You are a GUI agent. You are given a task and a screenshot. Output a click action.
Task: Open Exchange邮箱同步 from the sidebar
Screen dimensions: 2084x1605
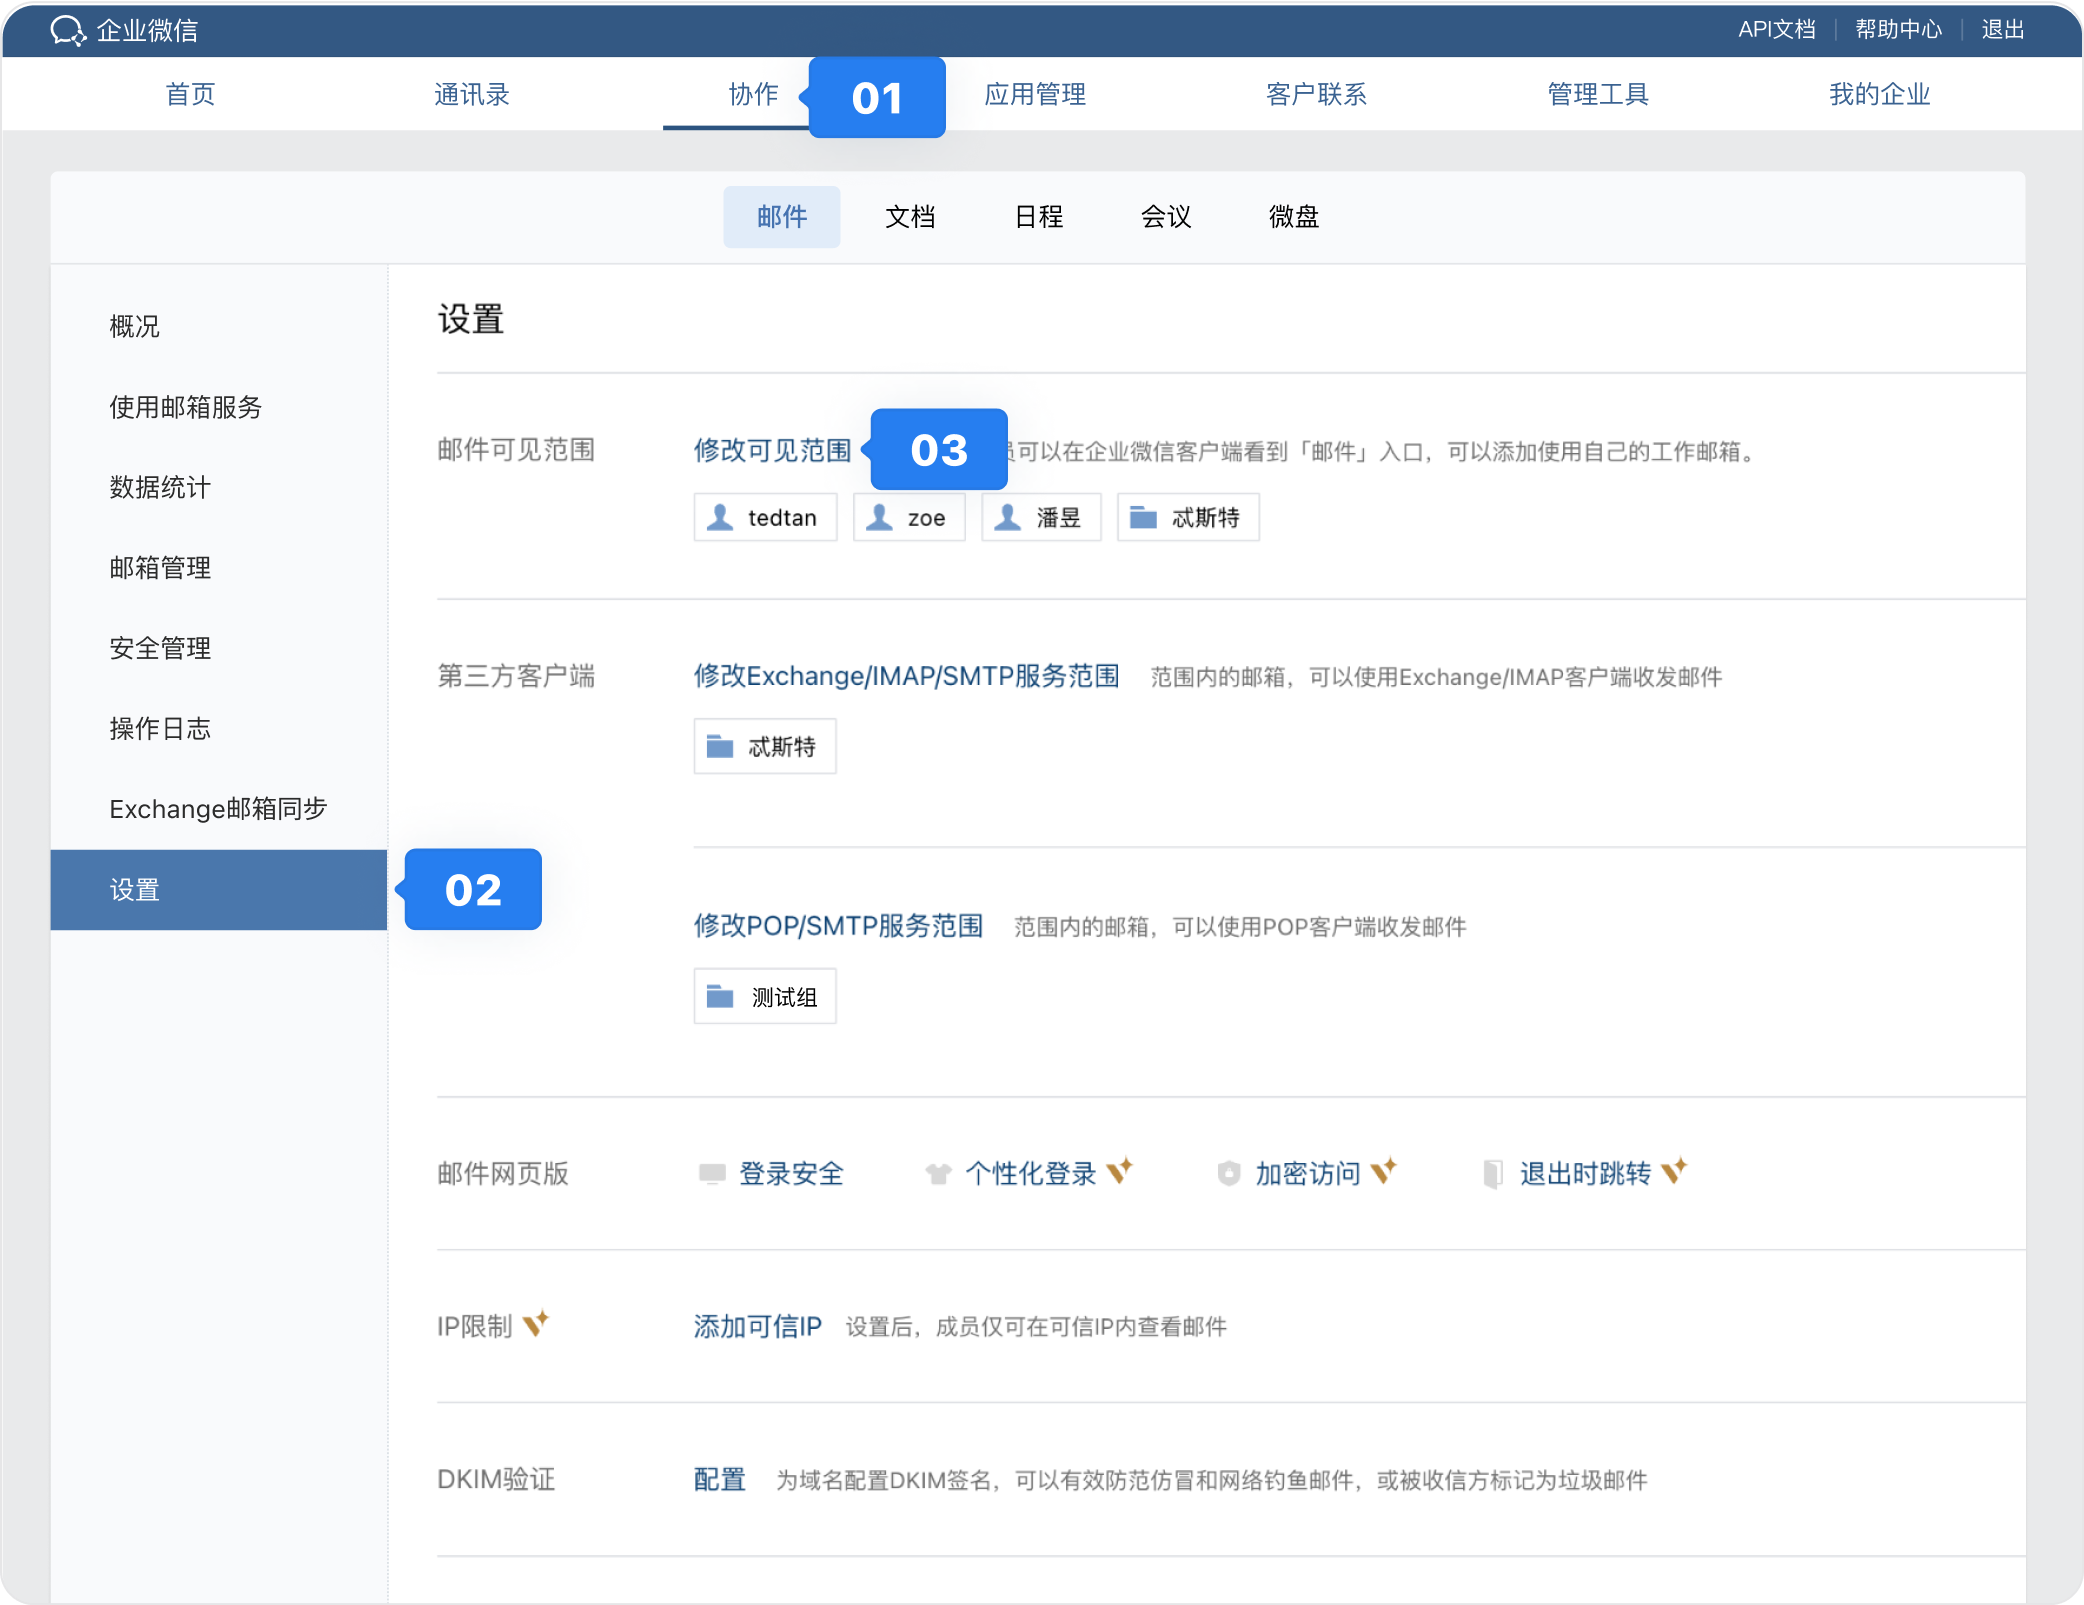(218, 809)
